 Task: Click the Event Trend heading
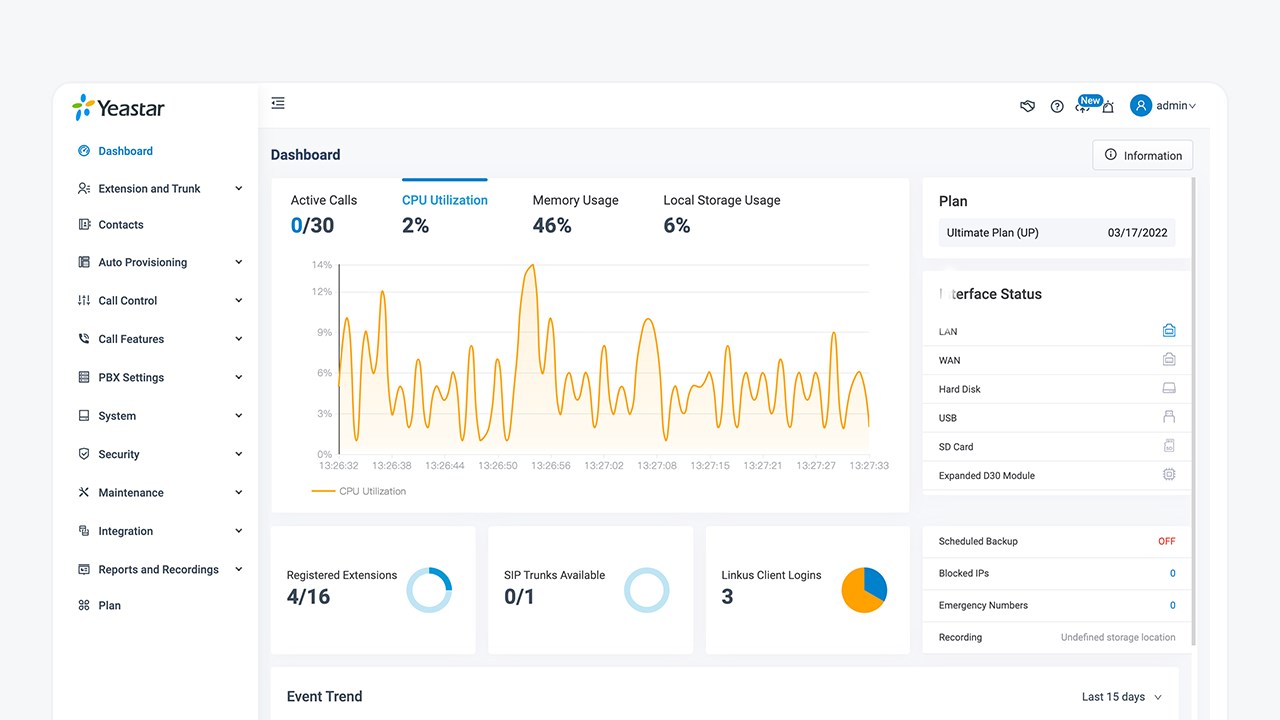(x=324, y=697)
